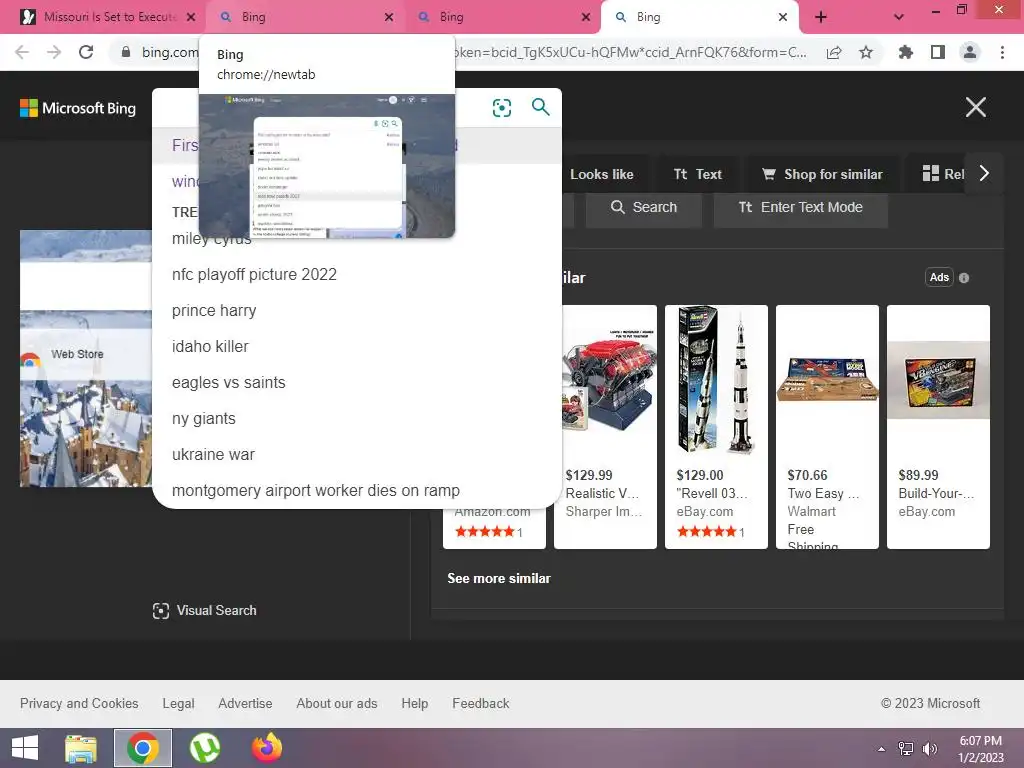Reload the page with the refresh icon
Viewport: 1024px width, 768px height.
pos(86,52)
